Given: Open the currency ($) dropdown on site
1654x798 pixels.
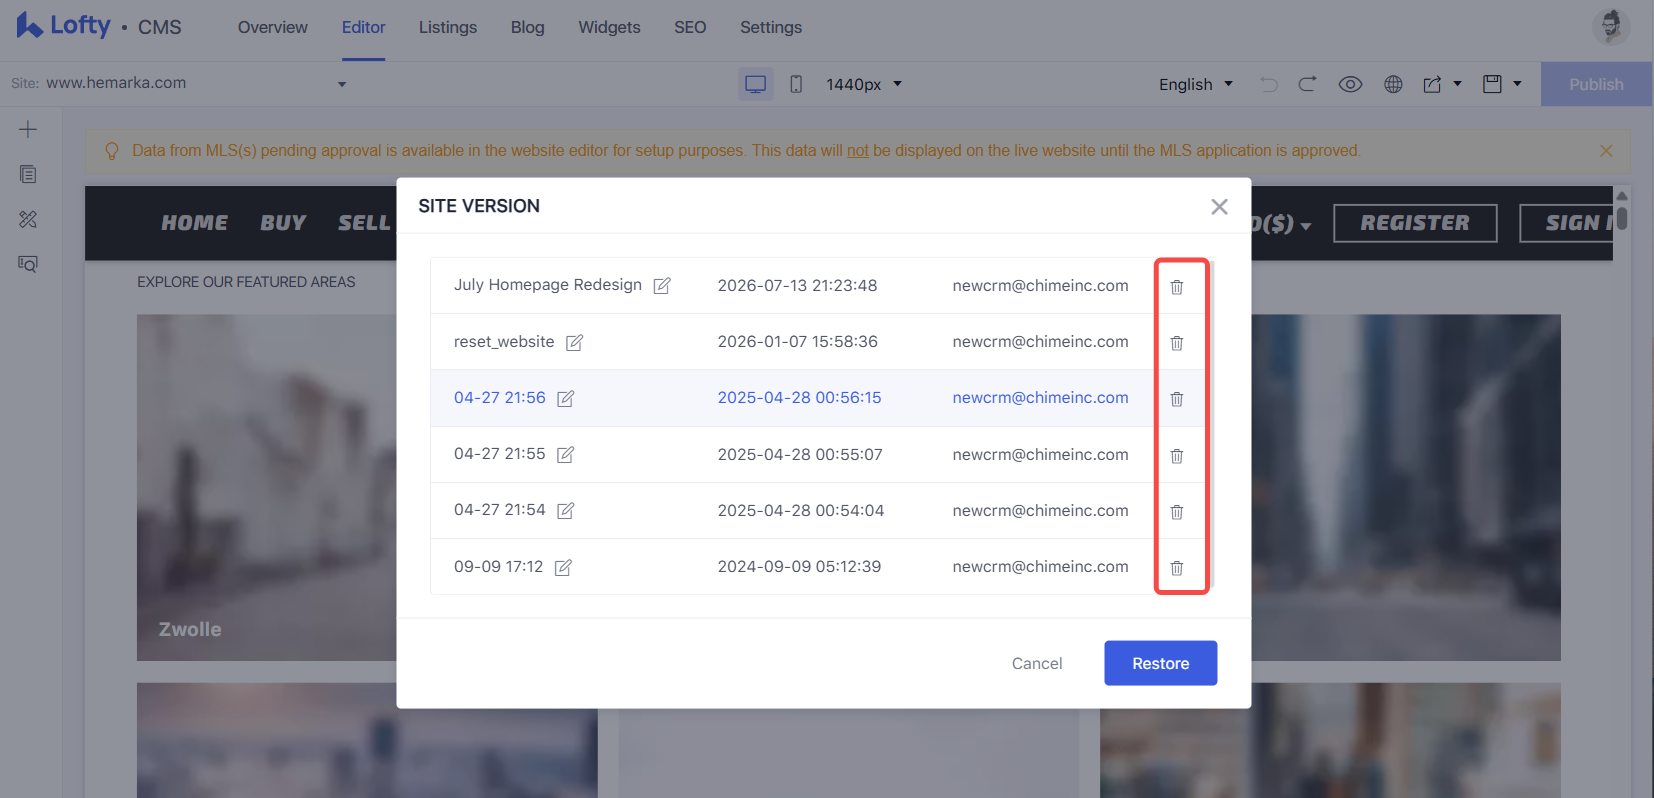Looking at the screenshot, I should [1282, 224].
